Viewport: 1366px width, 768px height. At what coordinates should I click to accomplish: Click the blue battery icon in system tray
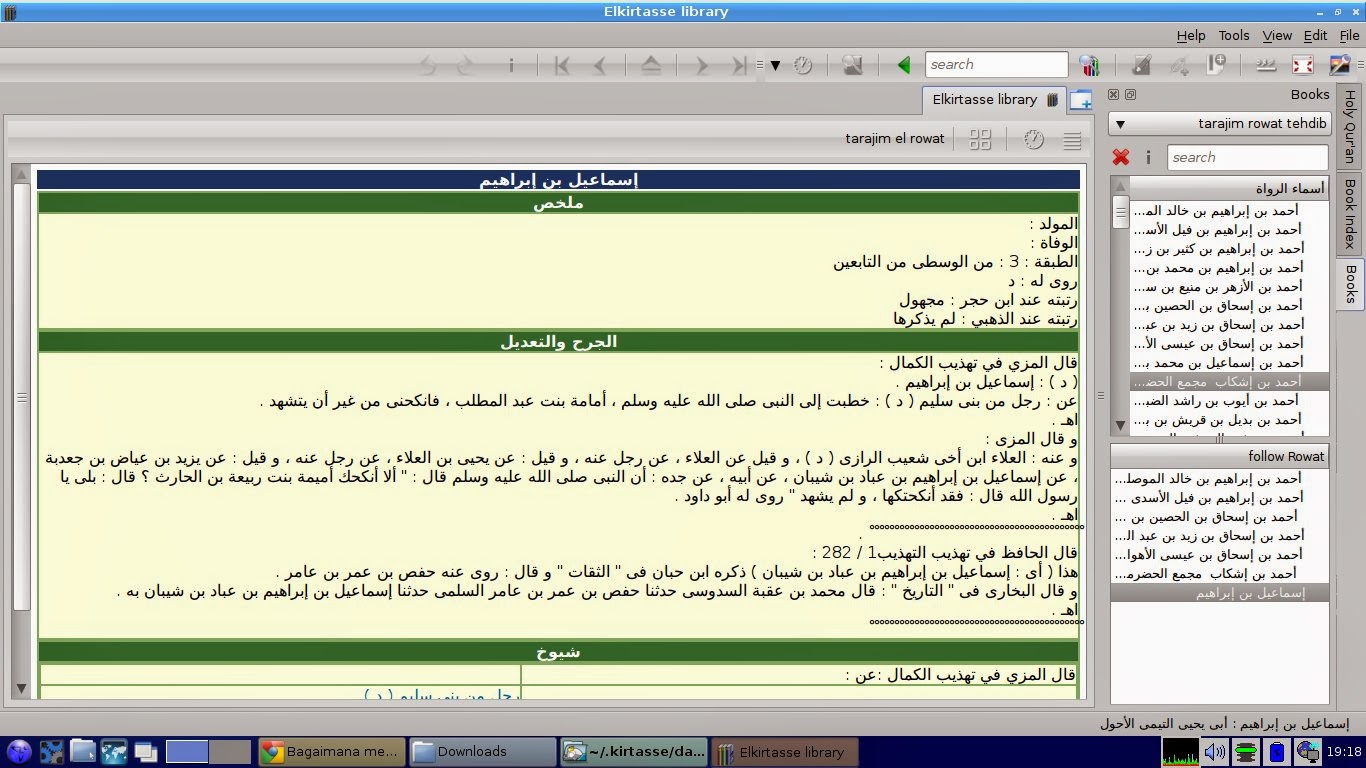(1275, 752)
